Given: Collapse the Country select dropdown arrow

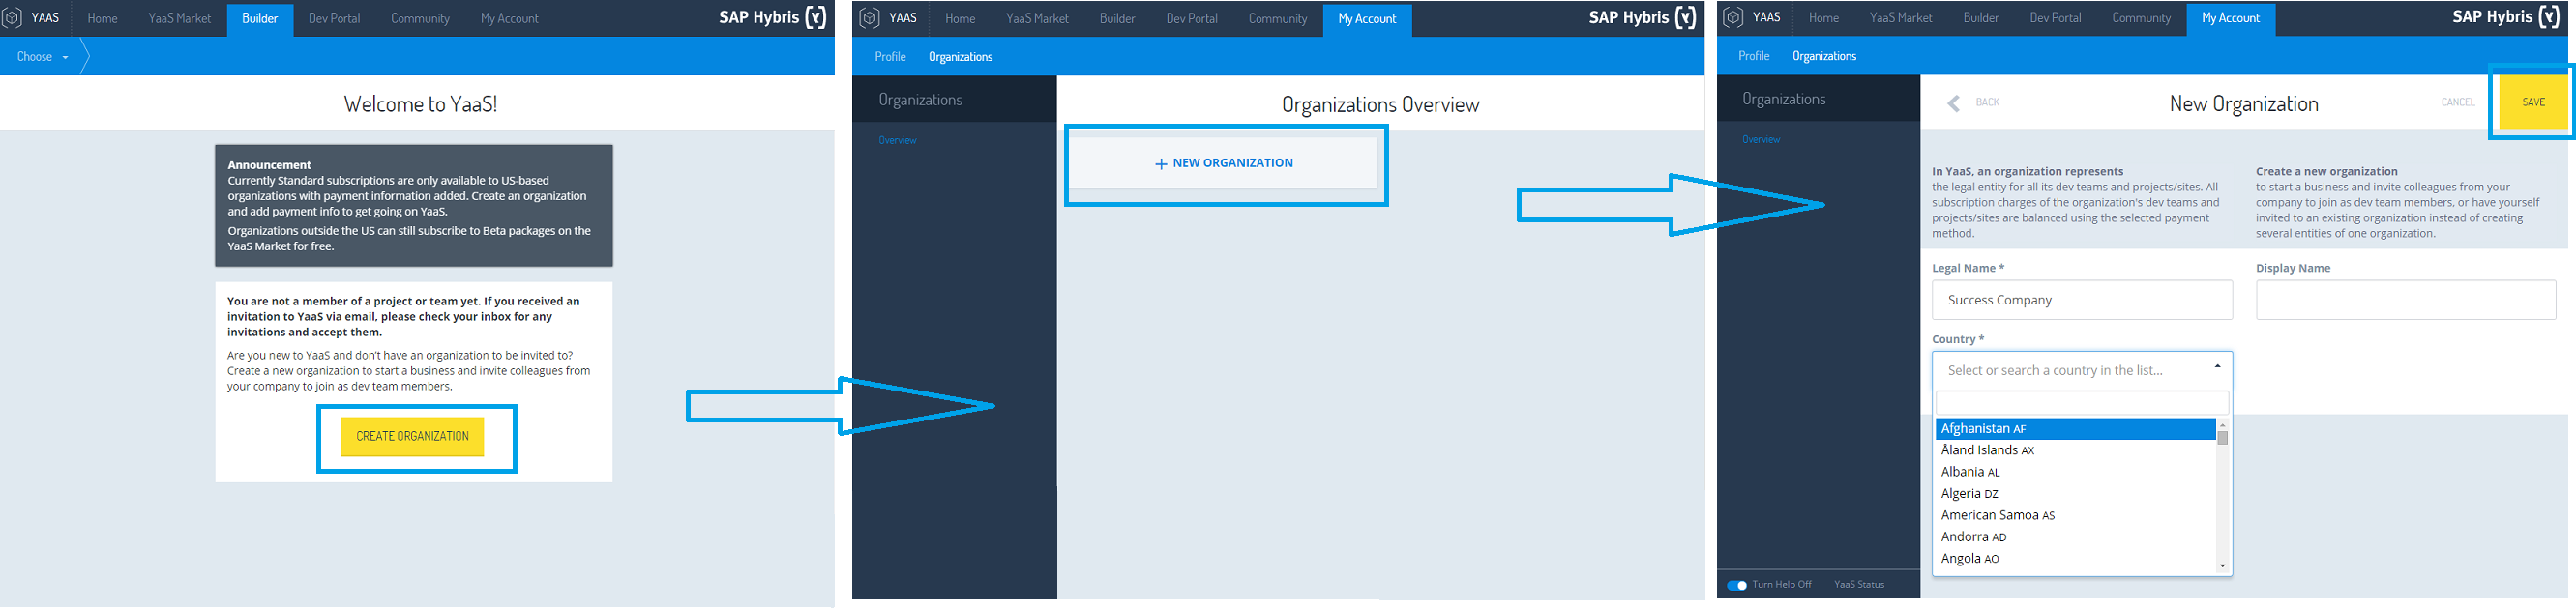Looking at the screenshot, I should coord(2217,367).
